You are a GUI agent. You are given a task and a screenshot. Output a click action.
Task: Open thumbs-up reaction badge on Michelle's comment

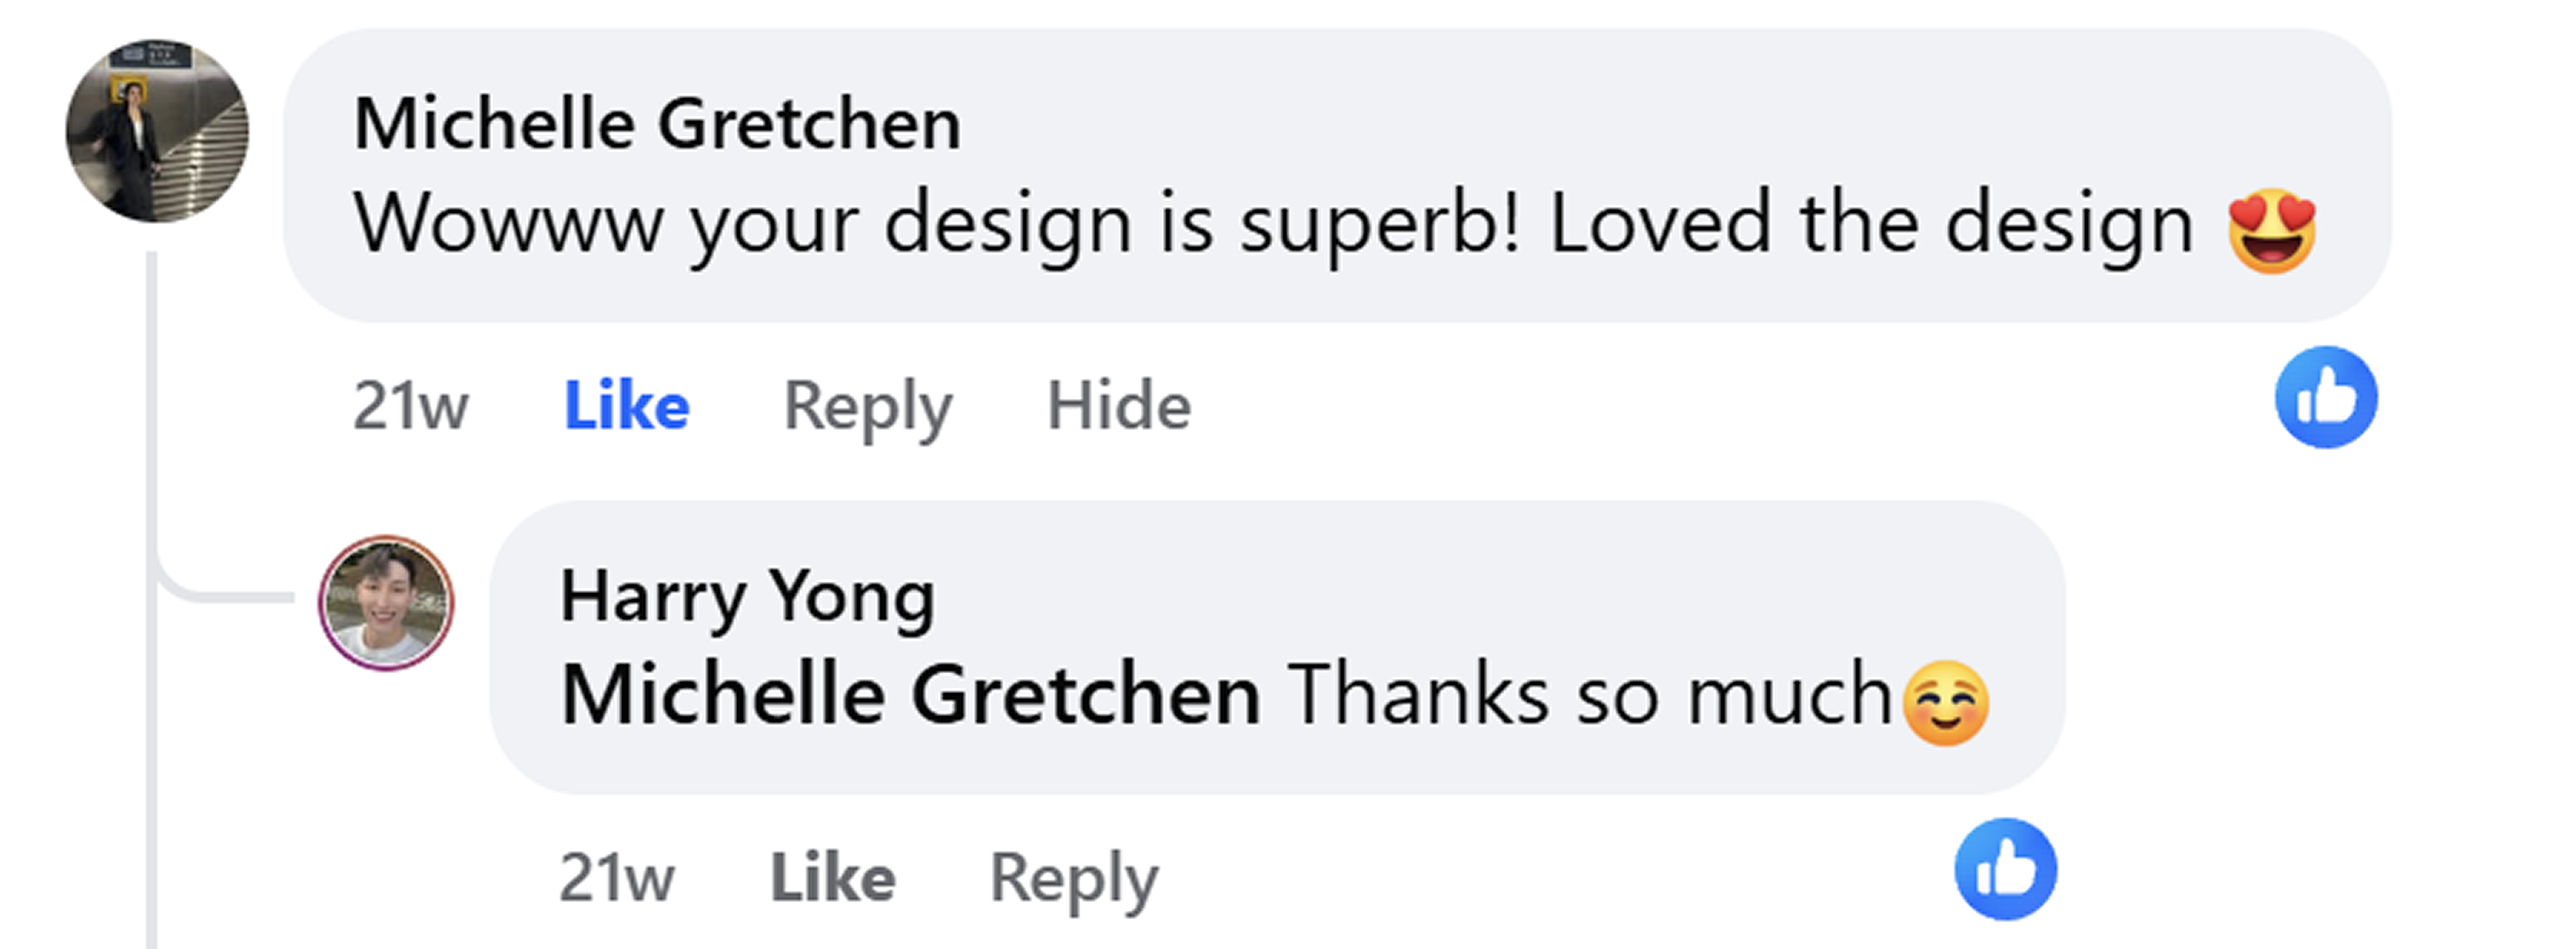2326,397
